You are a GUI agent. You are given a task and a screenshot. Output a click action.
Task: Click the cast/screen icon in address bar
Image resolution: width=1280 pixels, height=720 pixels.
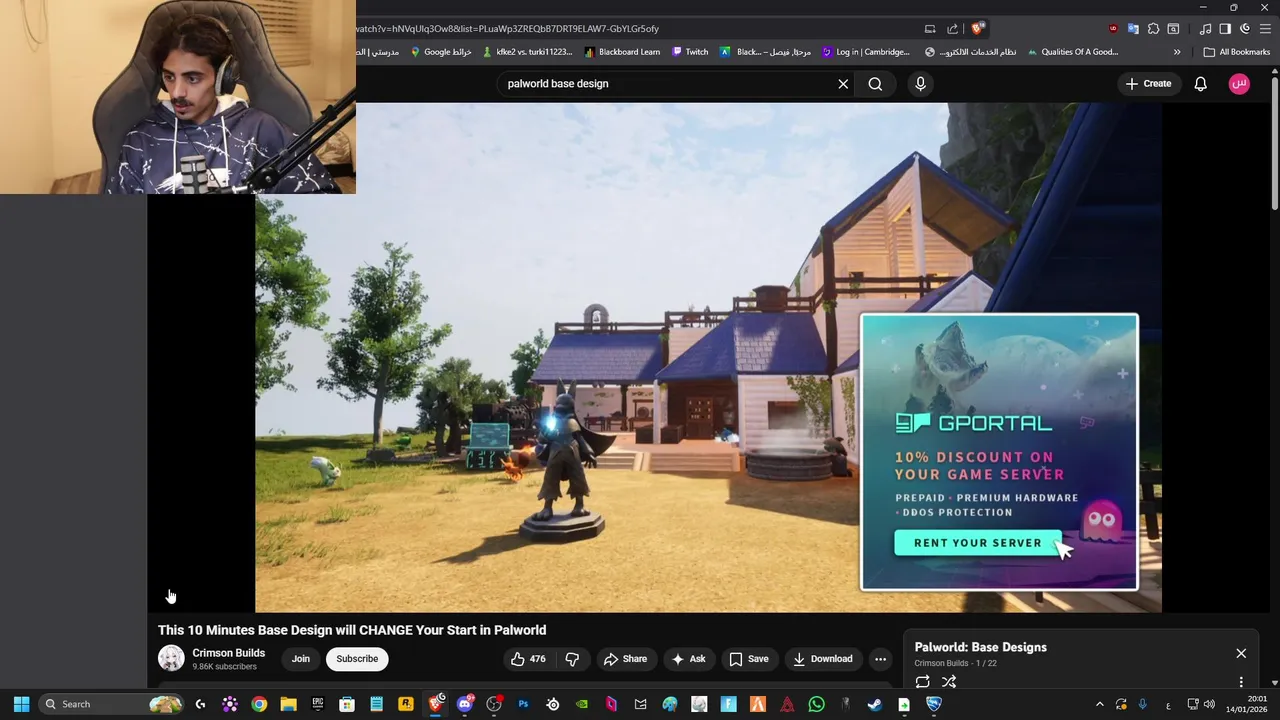tap(930, 29)
